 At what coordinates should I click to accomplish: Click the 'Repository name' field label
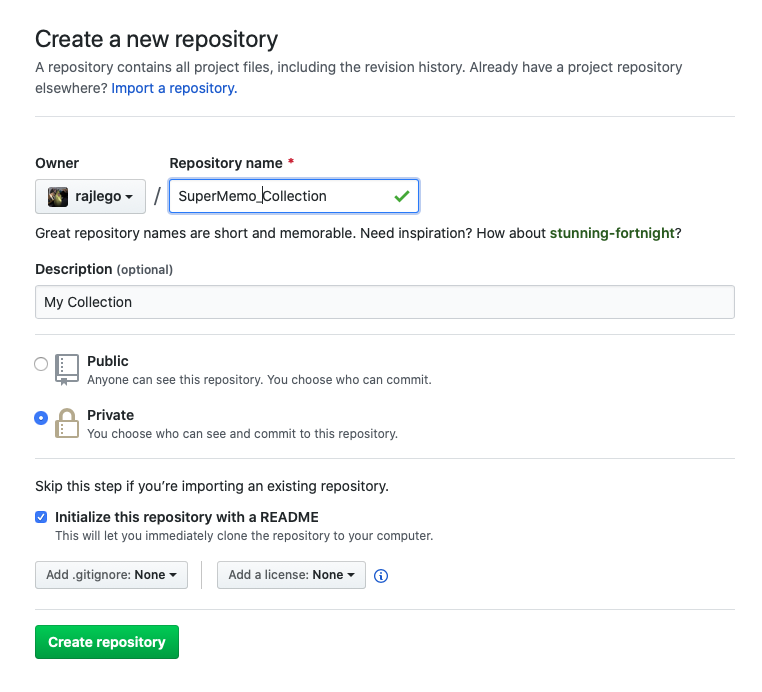tap(226, 163)
